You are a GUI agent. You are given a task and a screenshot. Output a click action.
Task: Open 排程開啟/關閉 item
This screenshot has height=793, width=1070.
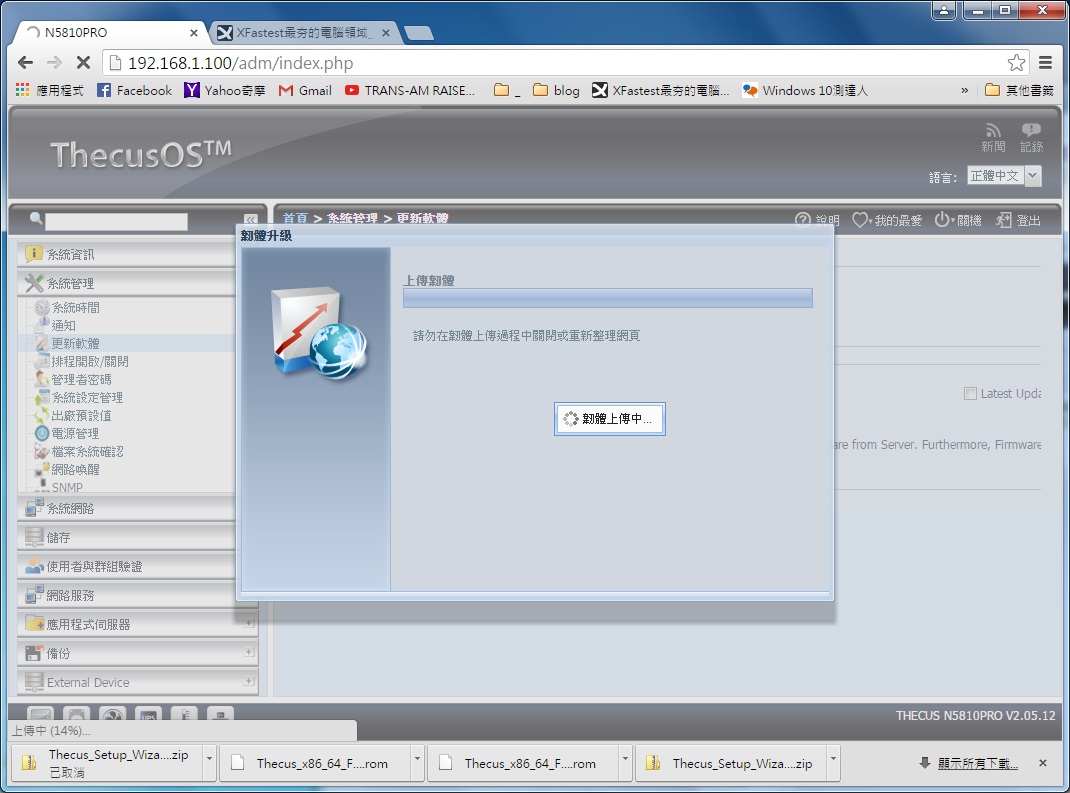pos(89,362)
